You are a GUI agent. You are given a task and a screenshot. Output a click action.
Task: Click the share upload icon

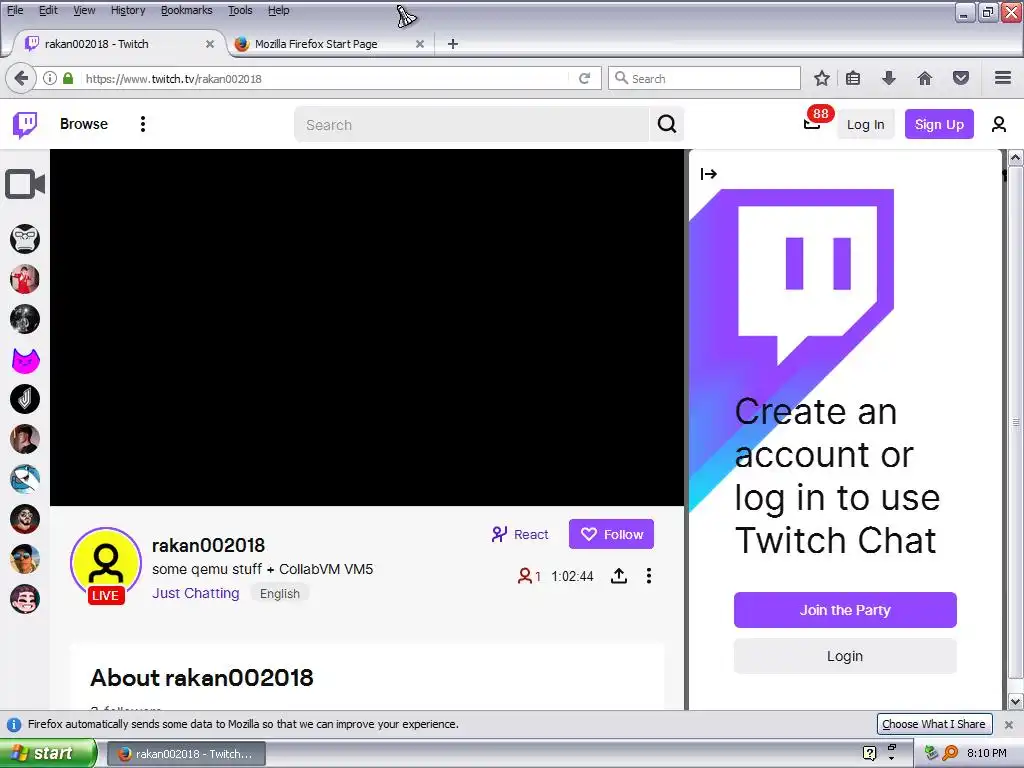pos(619,576)
